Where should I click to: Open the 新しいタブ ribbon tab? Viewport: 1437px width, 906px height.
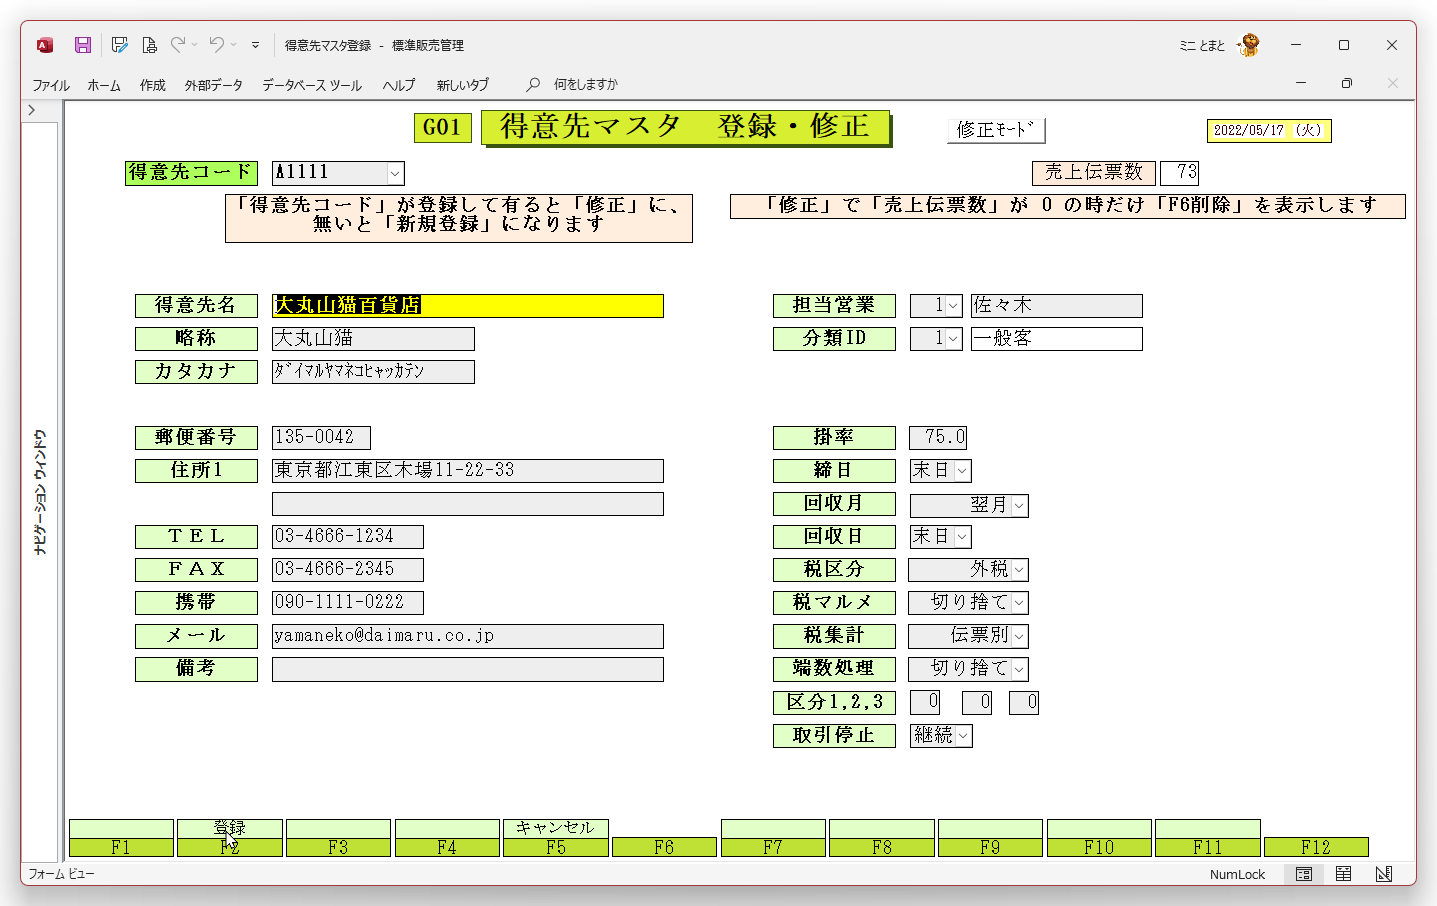(x=462, y=85)
